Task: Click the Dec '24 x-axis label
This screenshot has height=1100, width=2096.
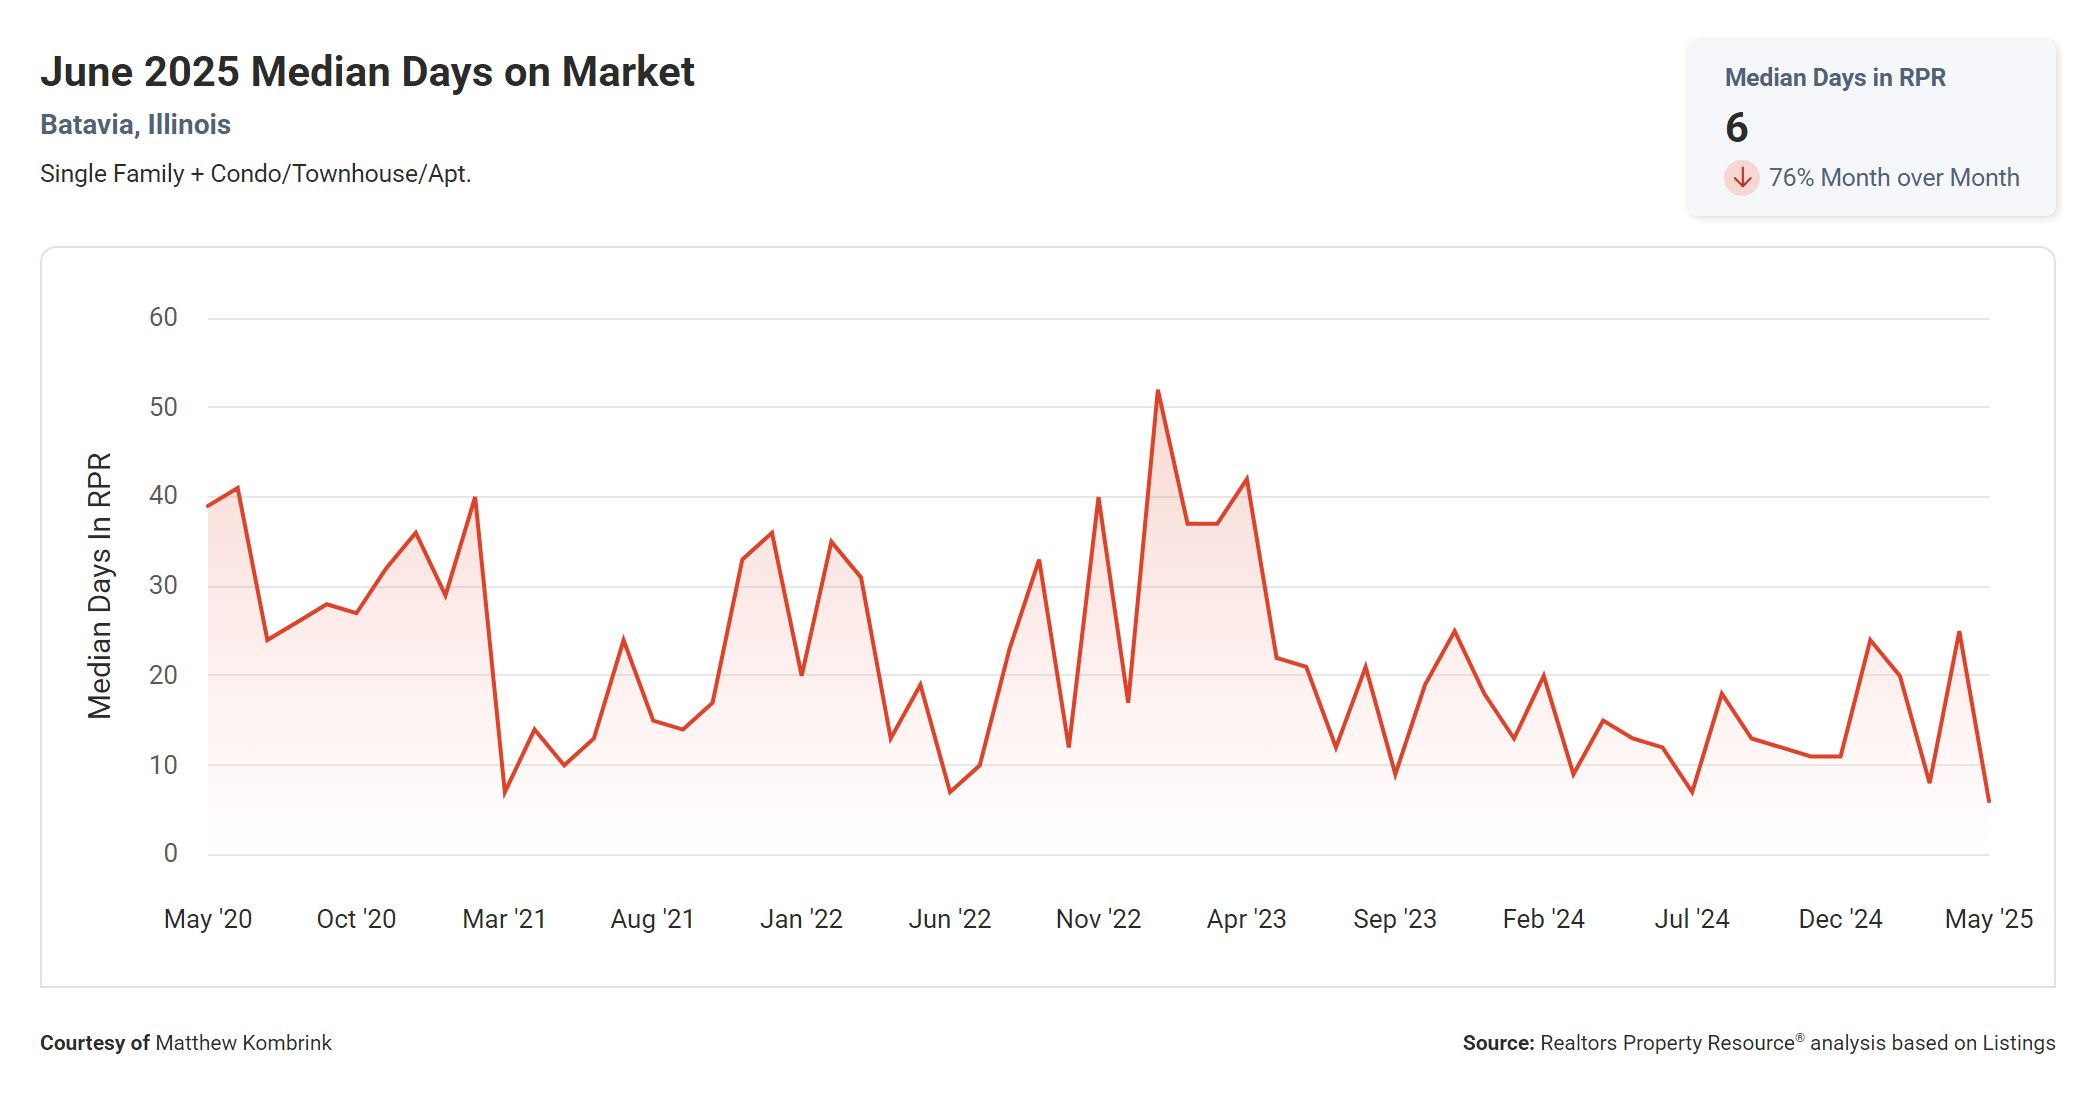Action: tap(1840, 919)
